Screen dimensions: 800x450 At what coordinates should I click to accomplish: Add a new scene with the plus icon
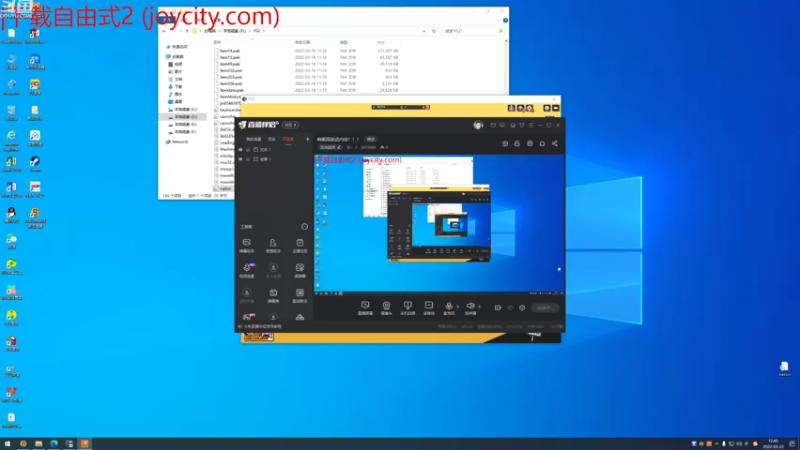[x=308, y=139]
